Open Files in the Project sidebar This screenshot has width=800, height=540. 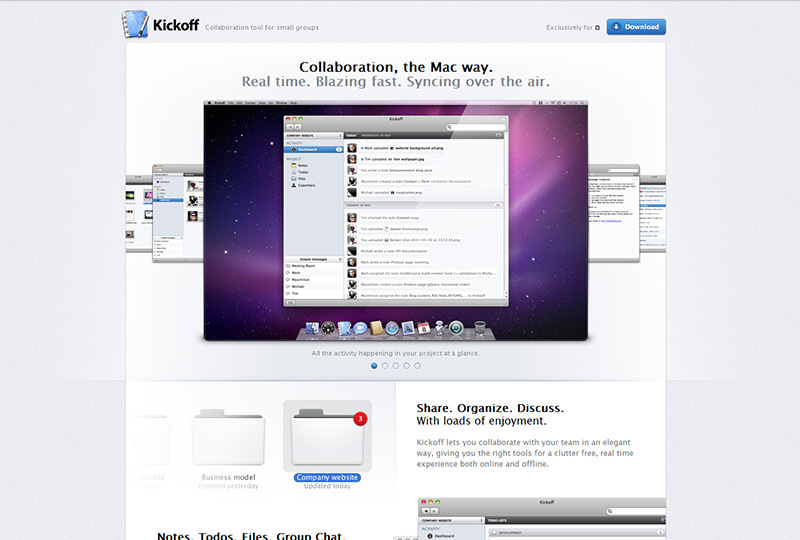[298, 179]
